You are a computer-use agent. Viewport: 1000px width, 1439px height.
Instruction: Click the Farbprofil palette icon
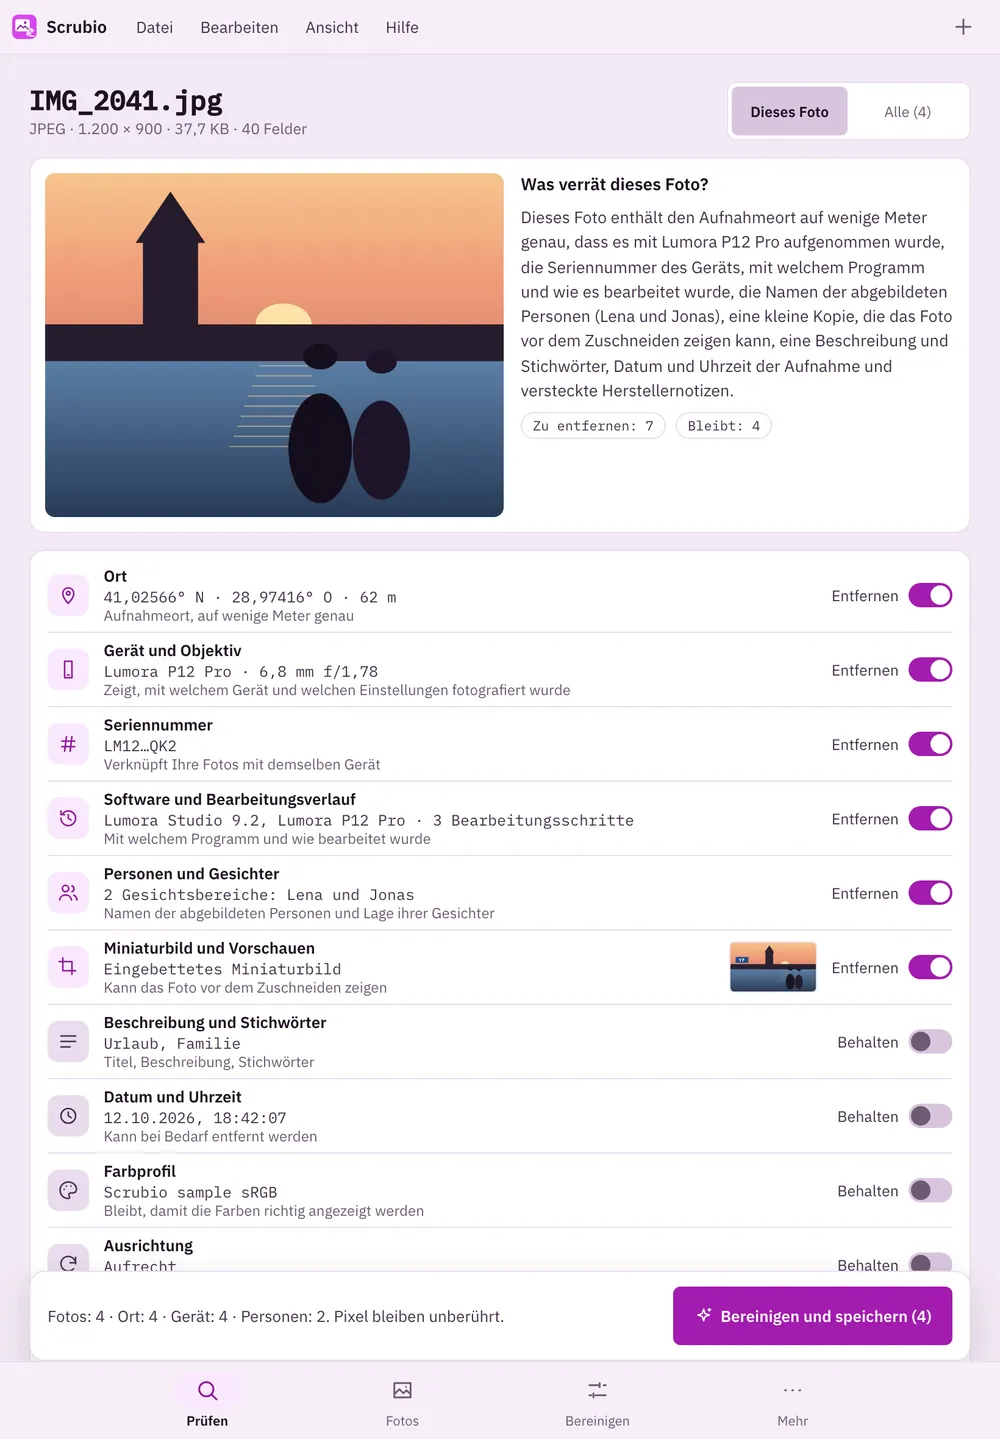click(x=68, y=1191)
